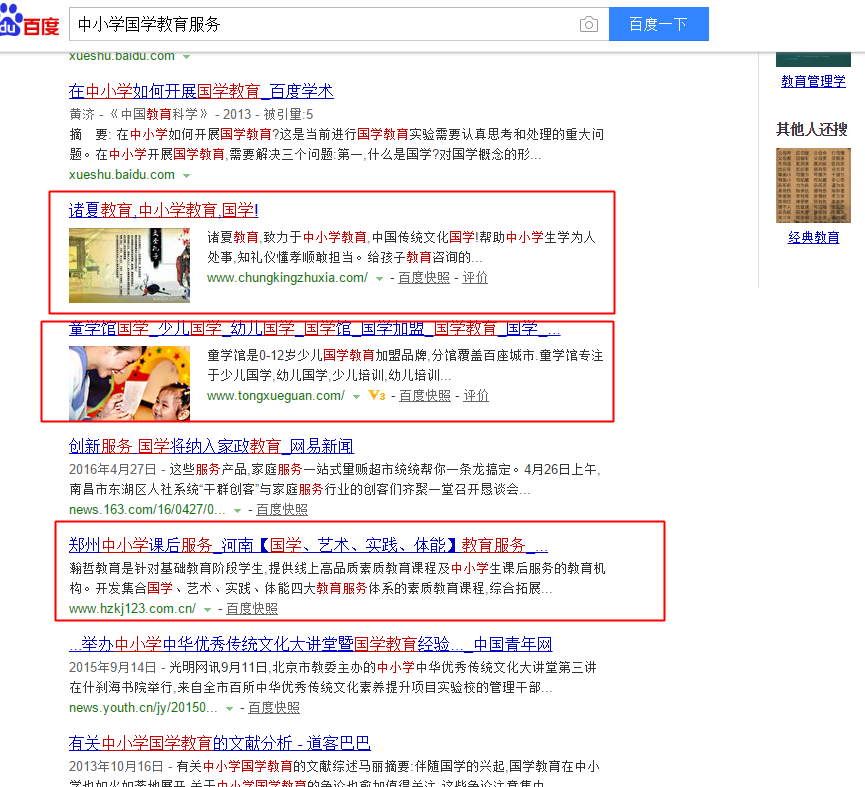865x787 pixels.
Task: Click news.163.com/16/0427/0... URL text
Action: pyautogui.click(x=147, y=510)
